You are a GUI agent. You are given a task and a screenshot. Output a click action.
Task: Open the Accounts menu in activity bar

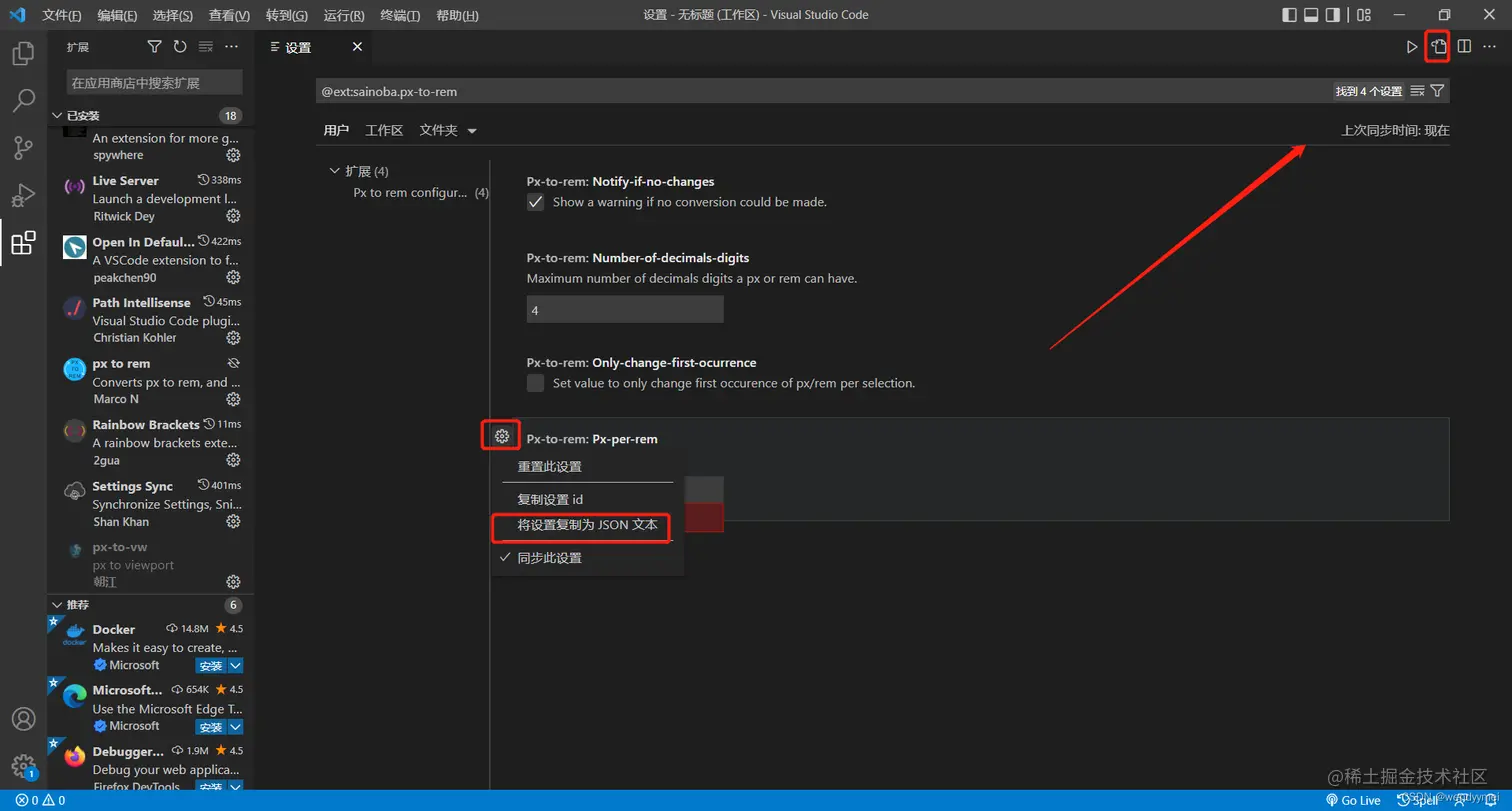click(23, 720)
